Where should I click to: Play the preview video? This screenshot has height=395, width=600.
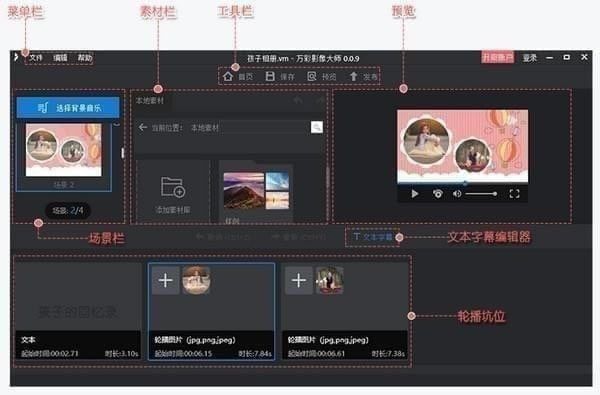point(414,194)
